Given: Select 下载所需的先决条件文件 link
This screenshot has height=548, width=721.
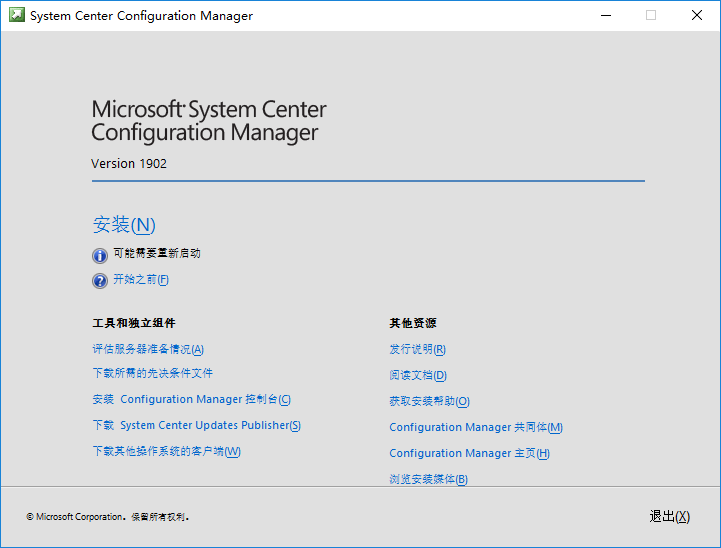Looking at the screenshot, I should pos(153,373).
